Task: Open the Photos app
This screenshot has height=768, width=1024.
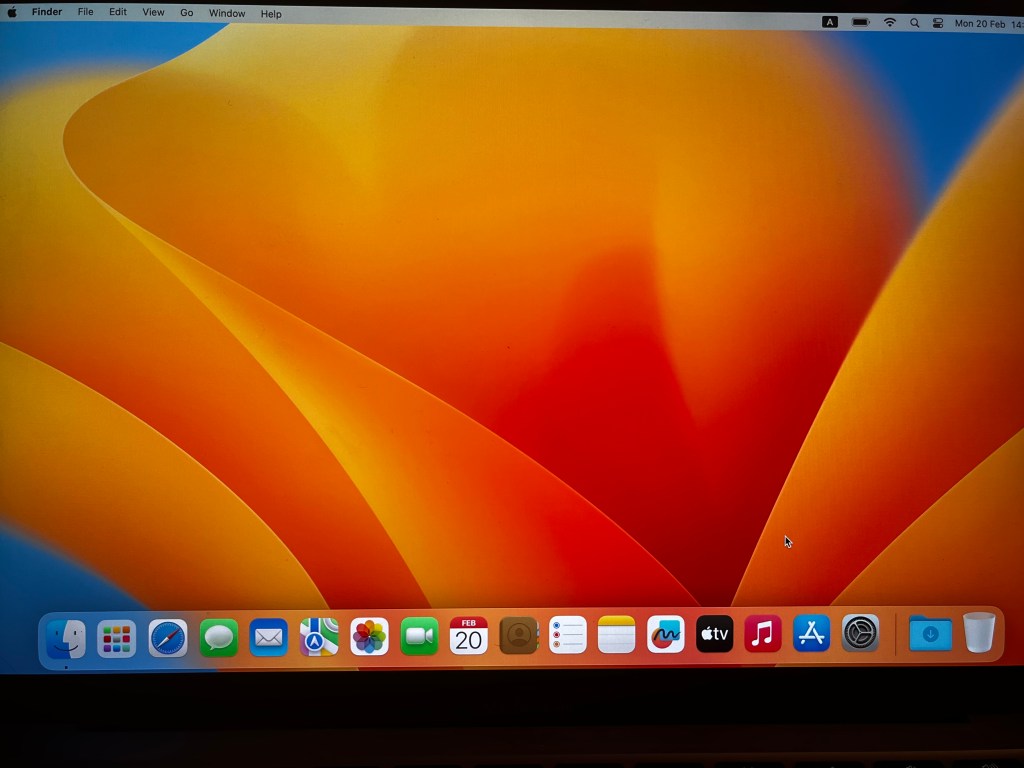Action: [x=369, y=636]
